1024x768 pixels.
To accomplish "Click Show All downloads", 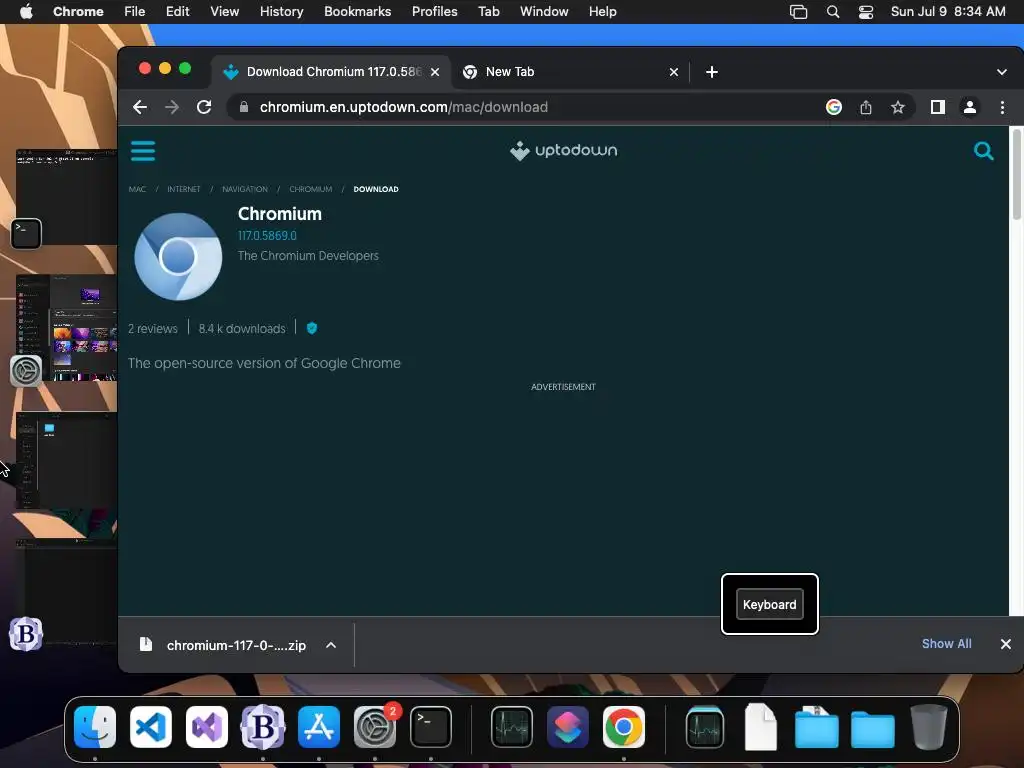I will (x=946, y=644).
